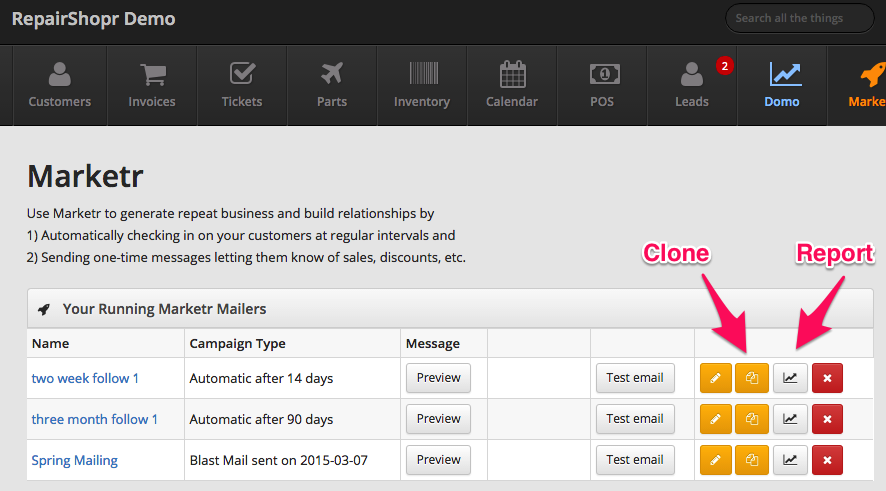This screenshot has height=491, width=886.
Task: Open report chart for Spring Mailing
Action: [790, 460]
